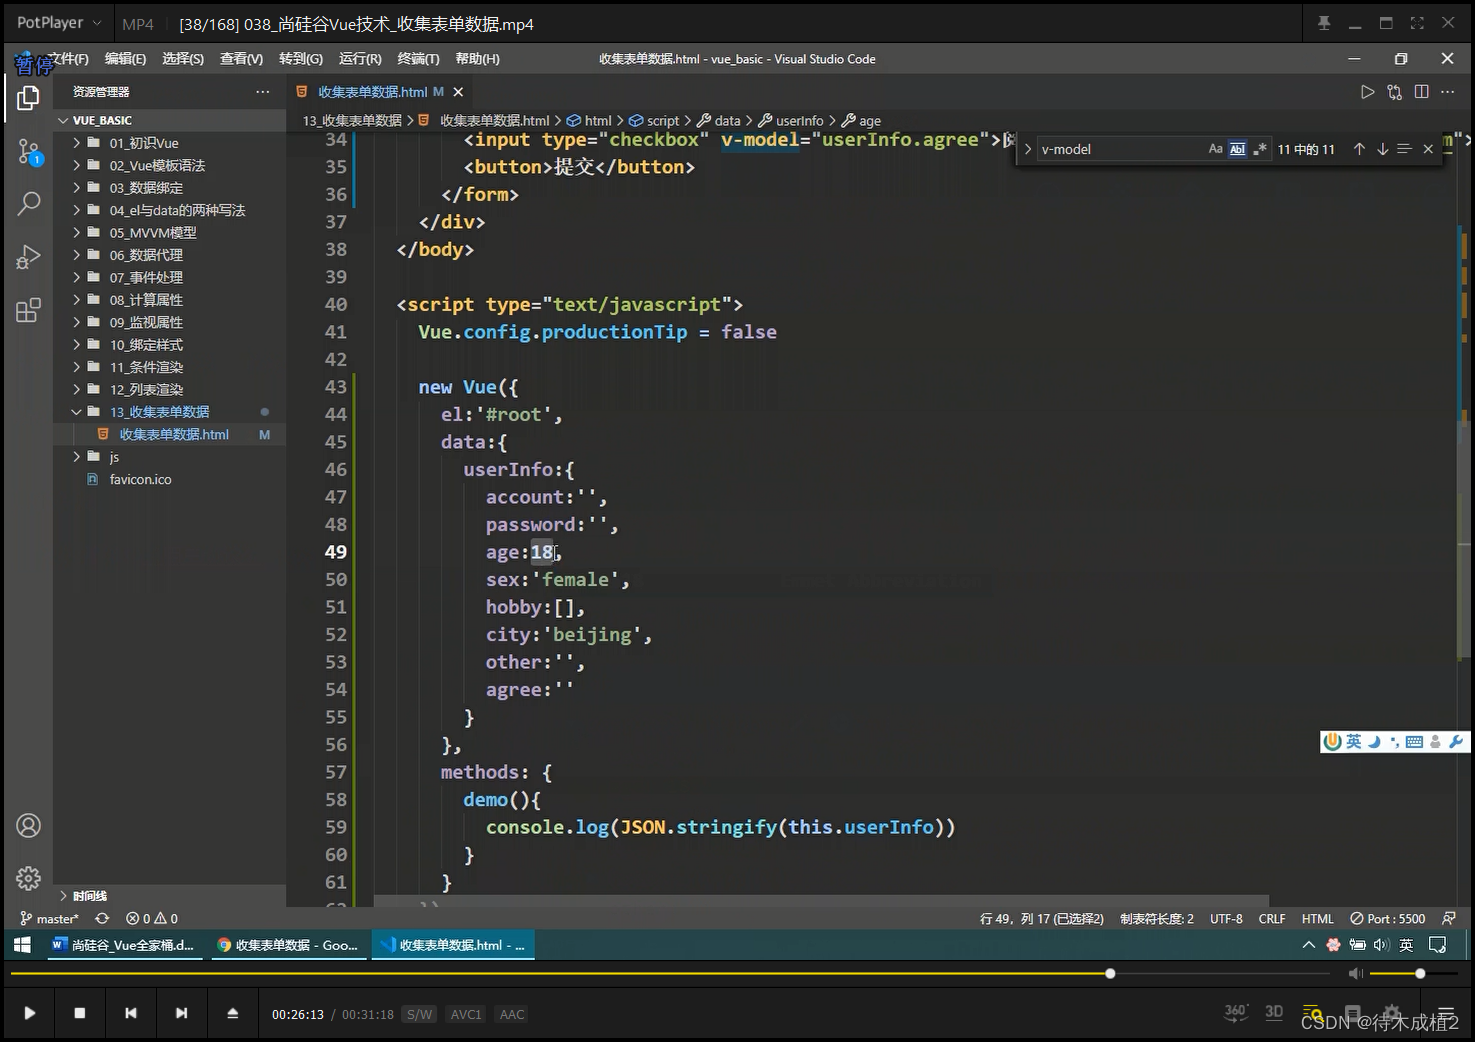Open the PotPlayer main menu dropdown
Image resolution: width=1475 pixels, height=1042 pixels.
pyautogui.click(x=58, y=23)
